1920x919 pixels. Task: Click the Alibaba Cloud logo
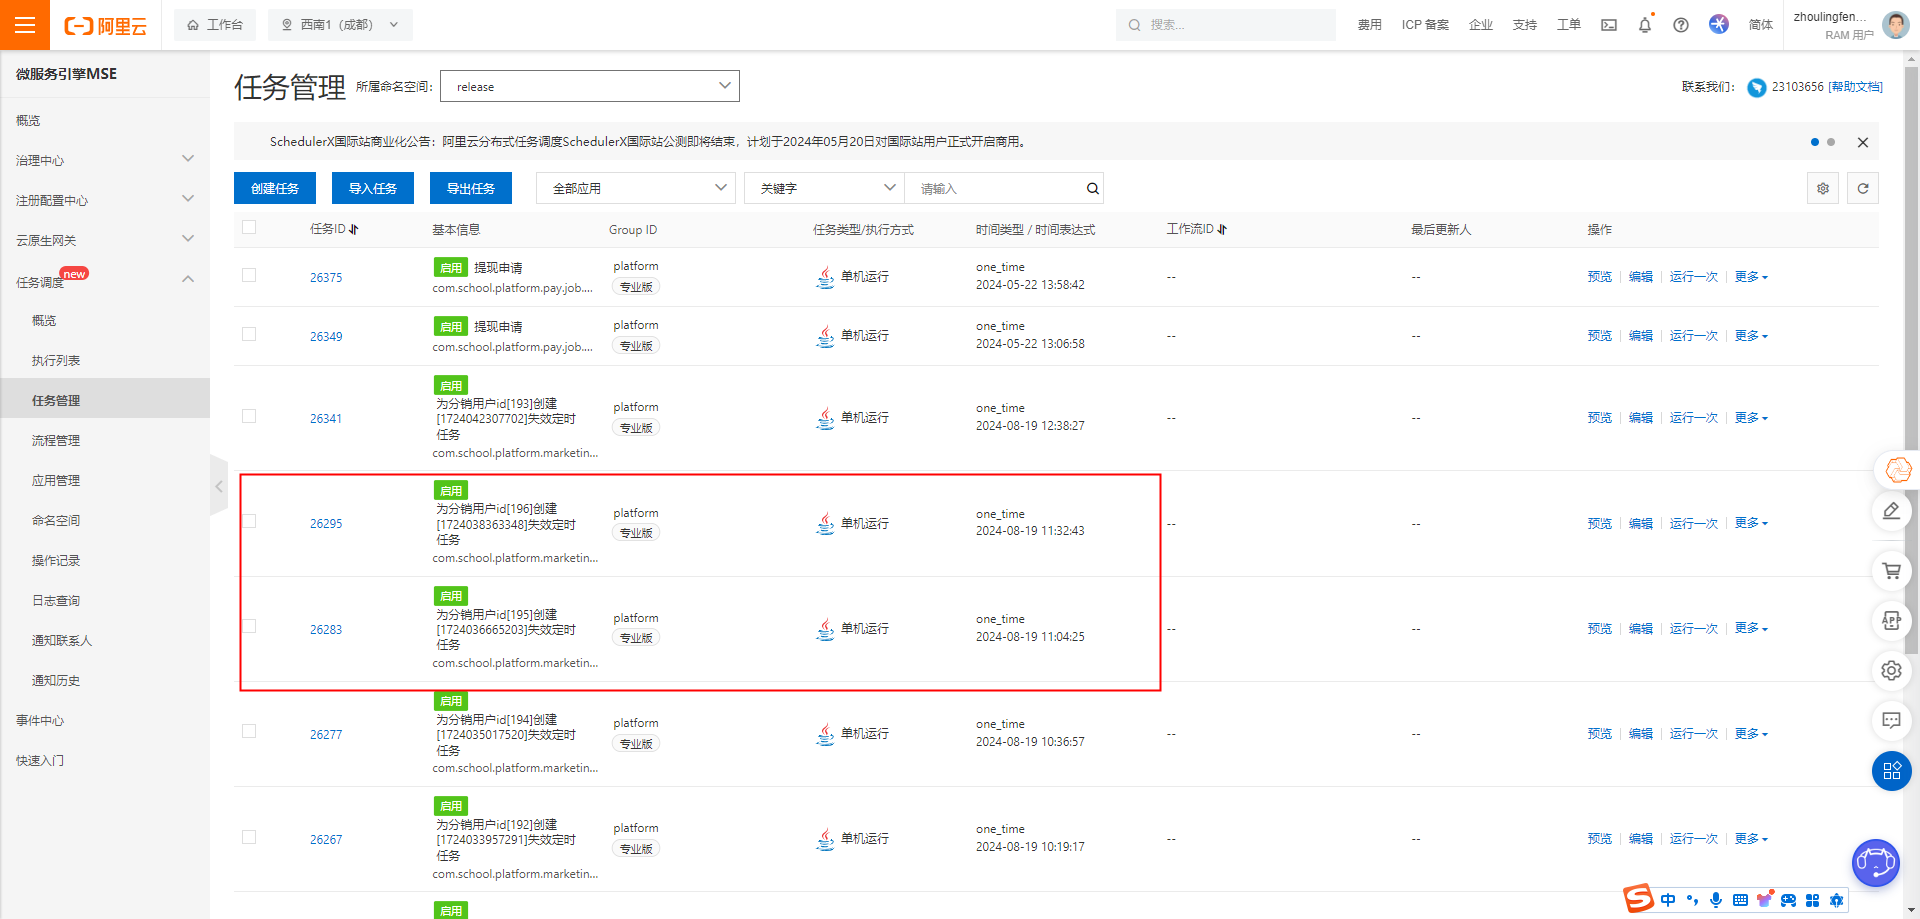[x=105, y=26]
